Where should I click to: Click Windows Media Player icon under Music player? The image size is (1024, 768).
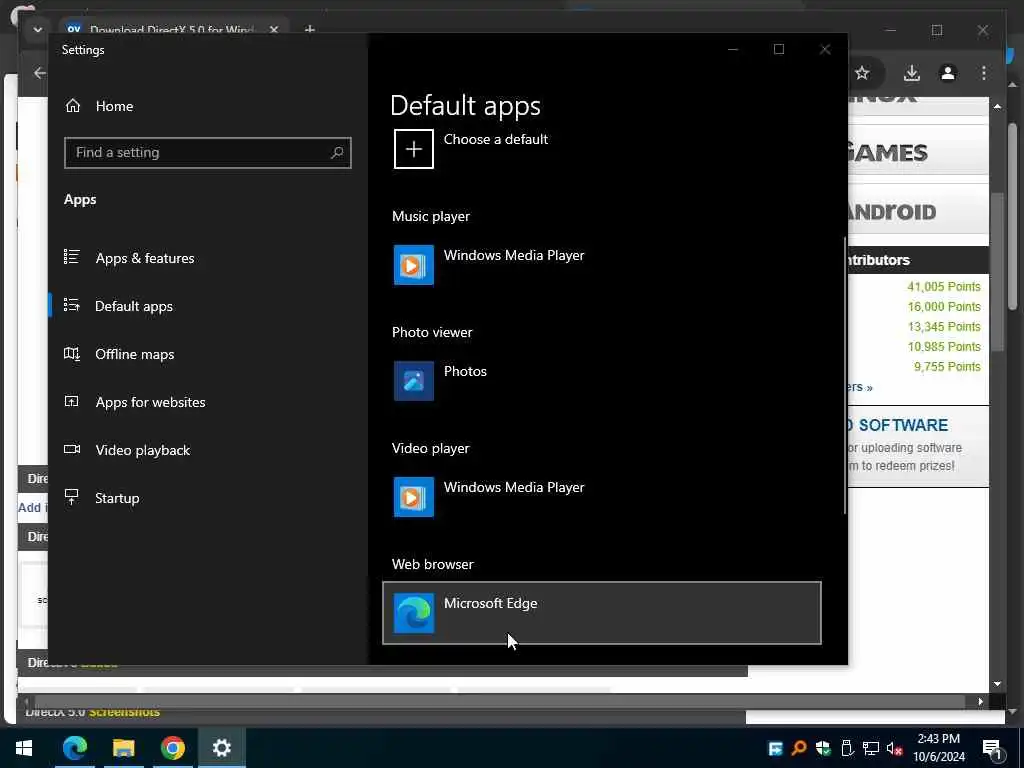[x=413, y=265]
